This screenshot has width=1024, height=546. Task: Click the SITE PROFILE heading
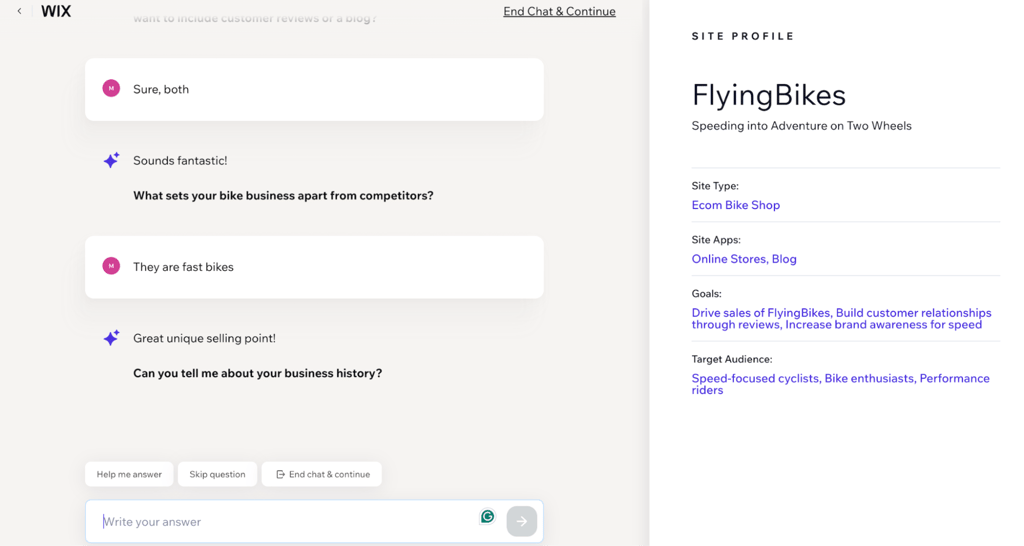[x=743, y=36]
